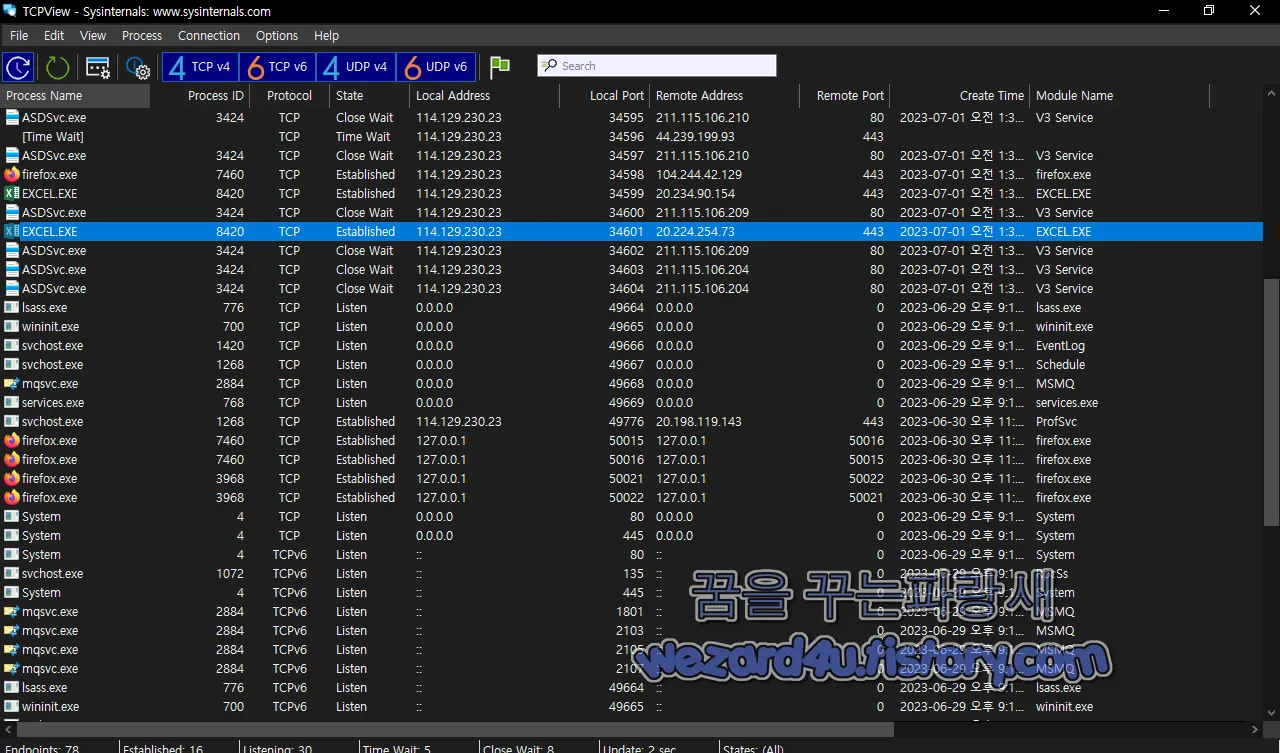Select svchost.exe row with PID 1420

point(631,345)
